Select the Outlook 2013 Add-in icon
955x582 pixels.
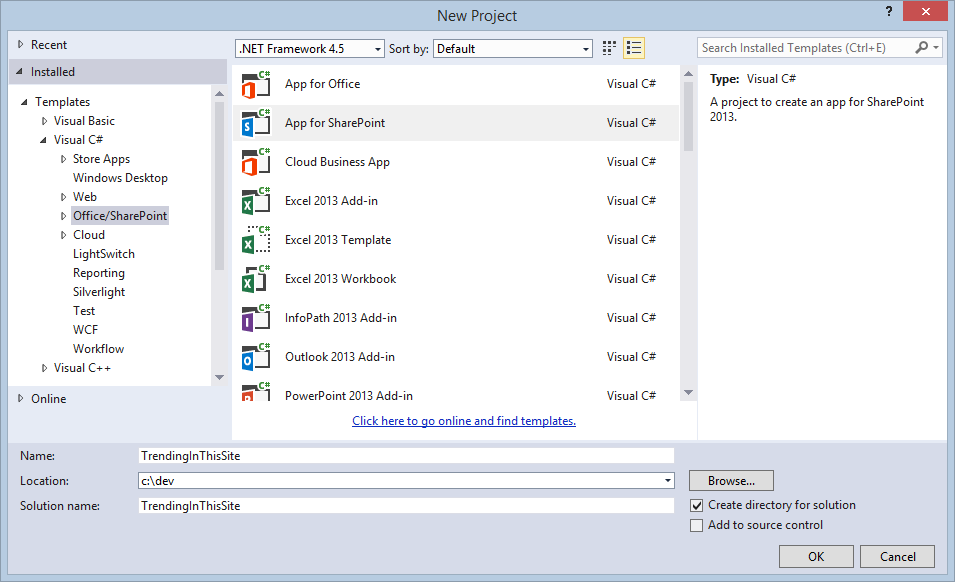tap(256, 357)
